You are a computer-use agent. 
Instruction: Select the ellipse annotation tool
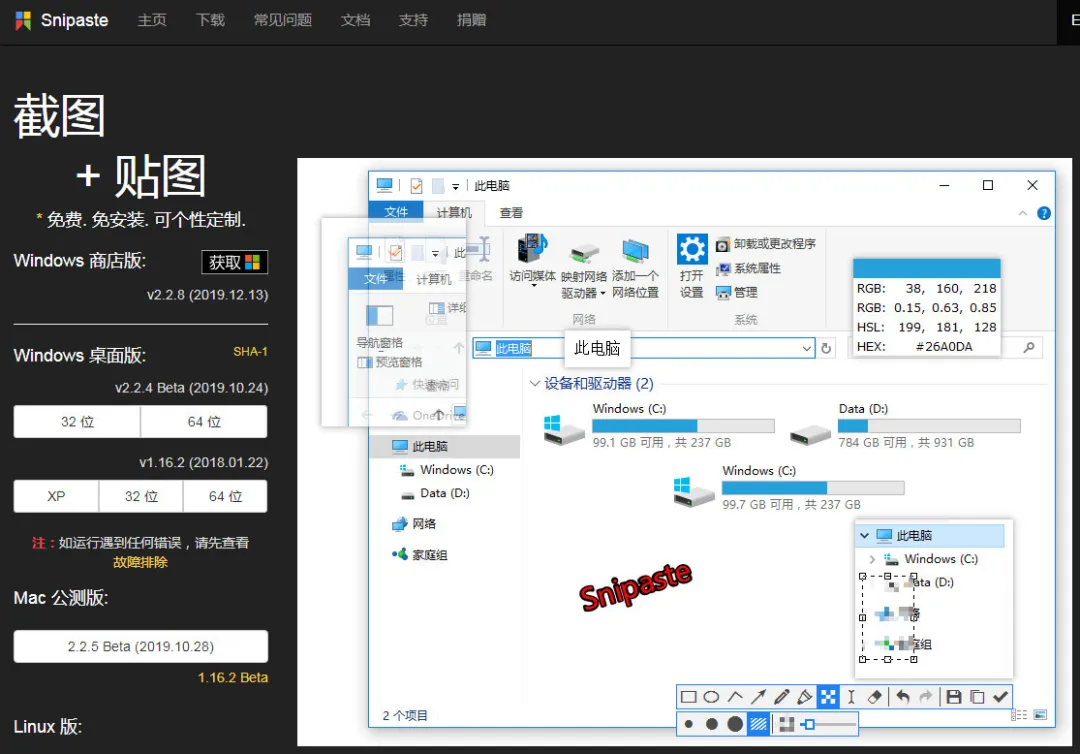(712, 697)
